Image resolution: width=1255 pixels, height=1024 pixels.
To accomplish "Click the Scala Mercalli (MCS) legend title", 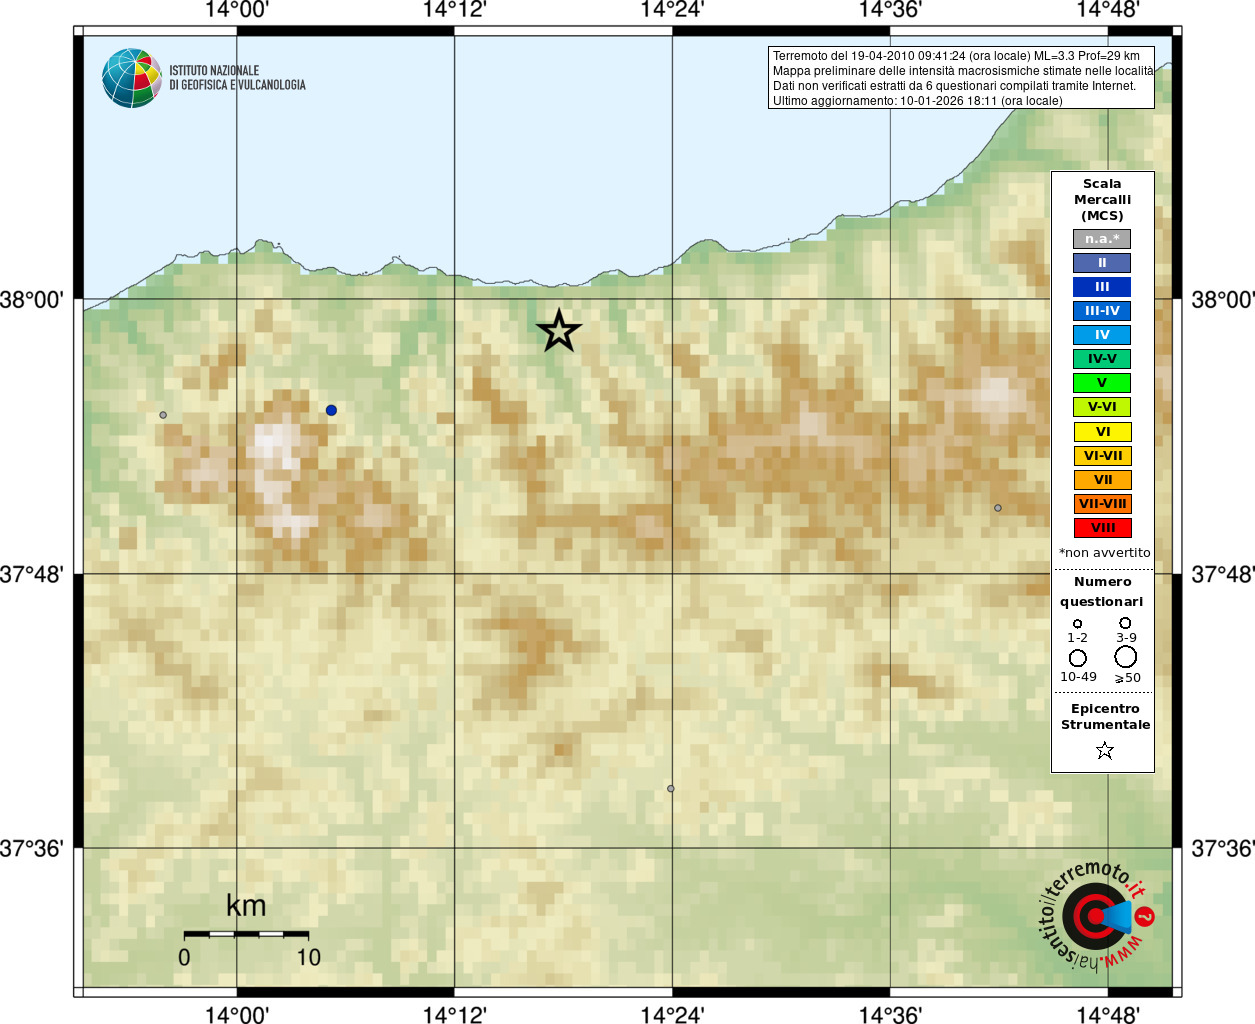I will [x=1102, y=200].
